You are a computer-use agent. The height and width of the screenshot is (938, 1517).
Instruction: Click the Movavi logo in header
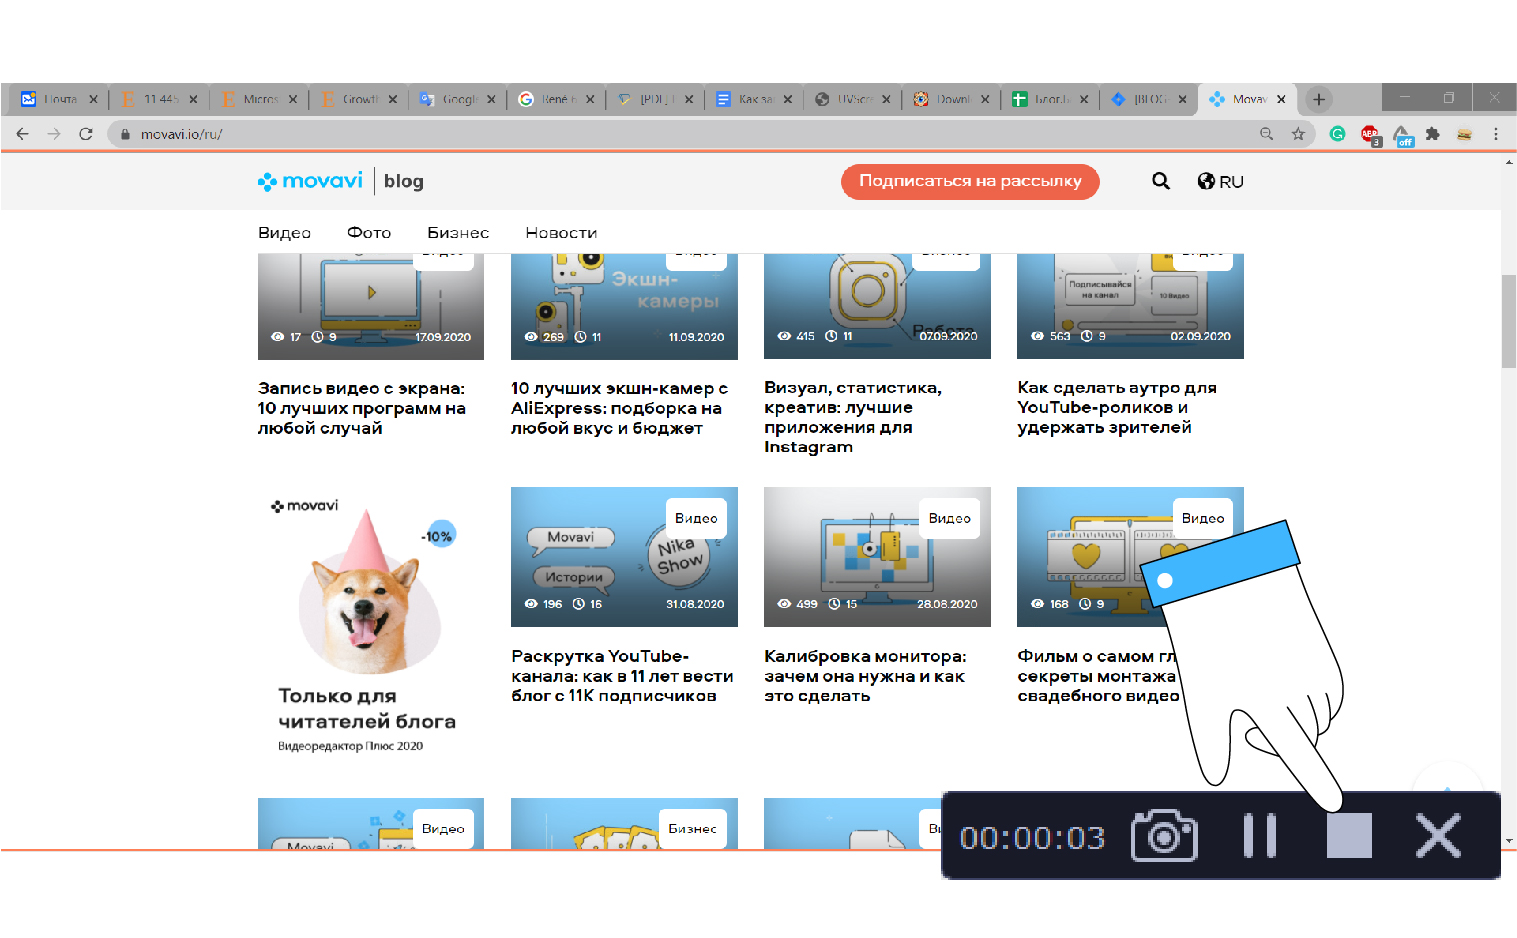click(310, 181)
